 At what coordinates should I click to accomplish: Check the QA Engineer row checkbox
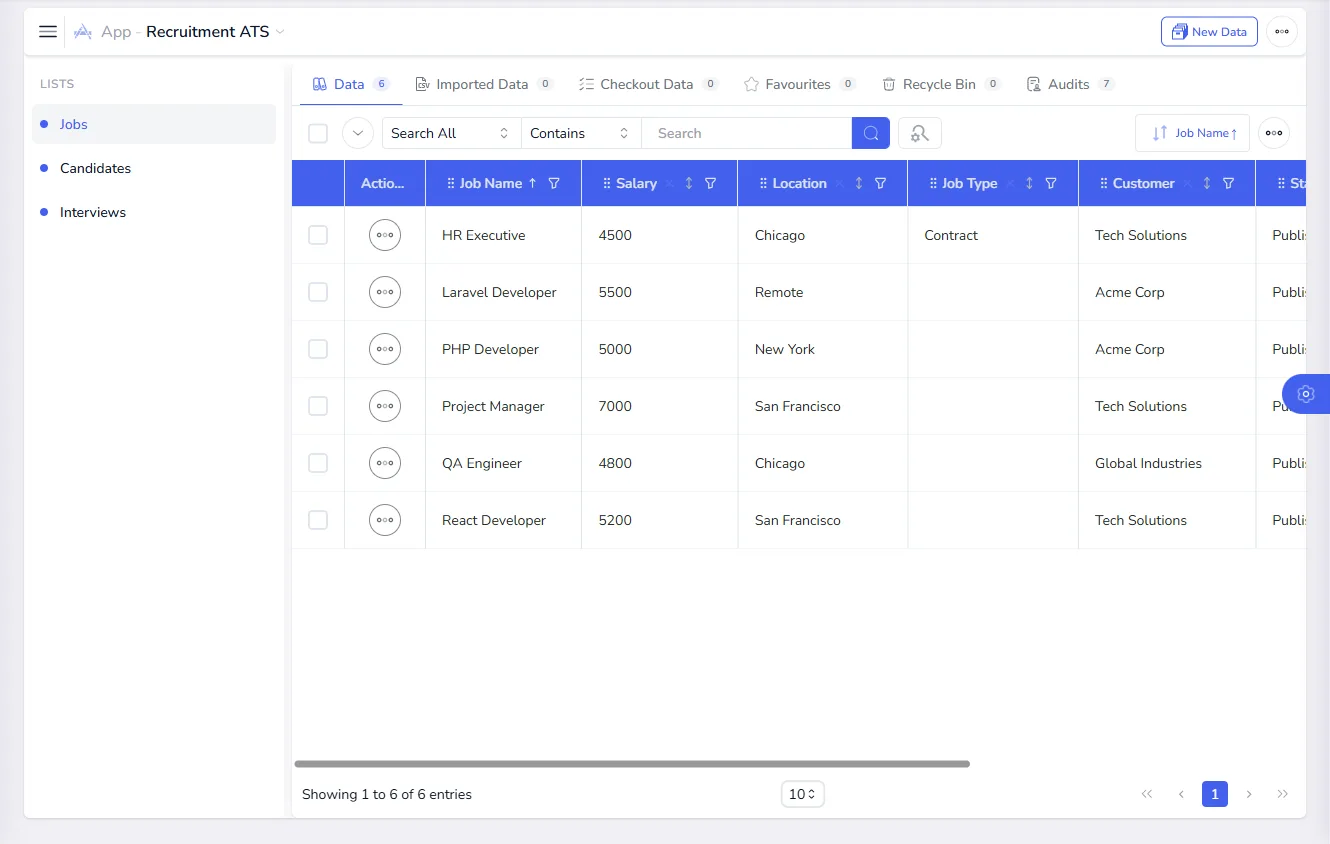point(318,463)
